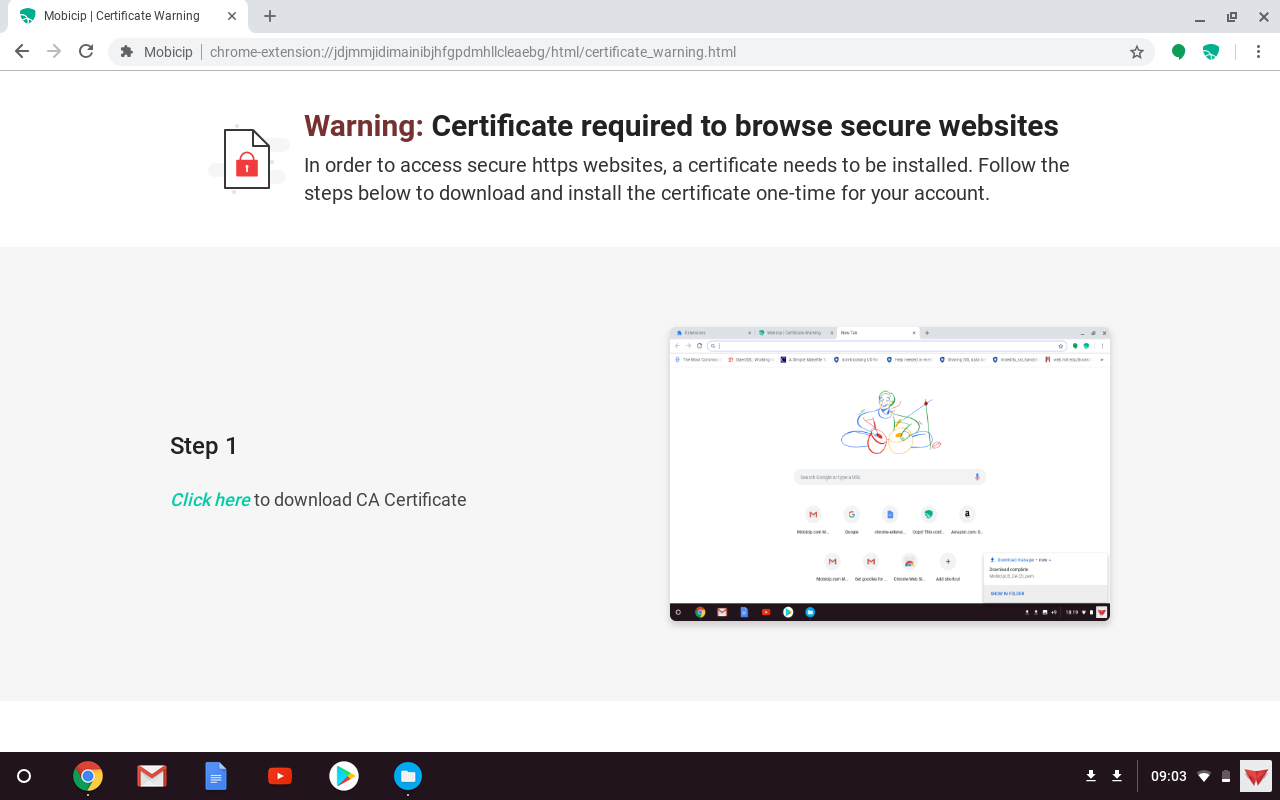
Task: Click the red user avatar in tray
Action: (x=1256, y=776)
